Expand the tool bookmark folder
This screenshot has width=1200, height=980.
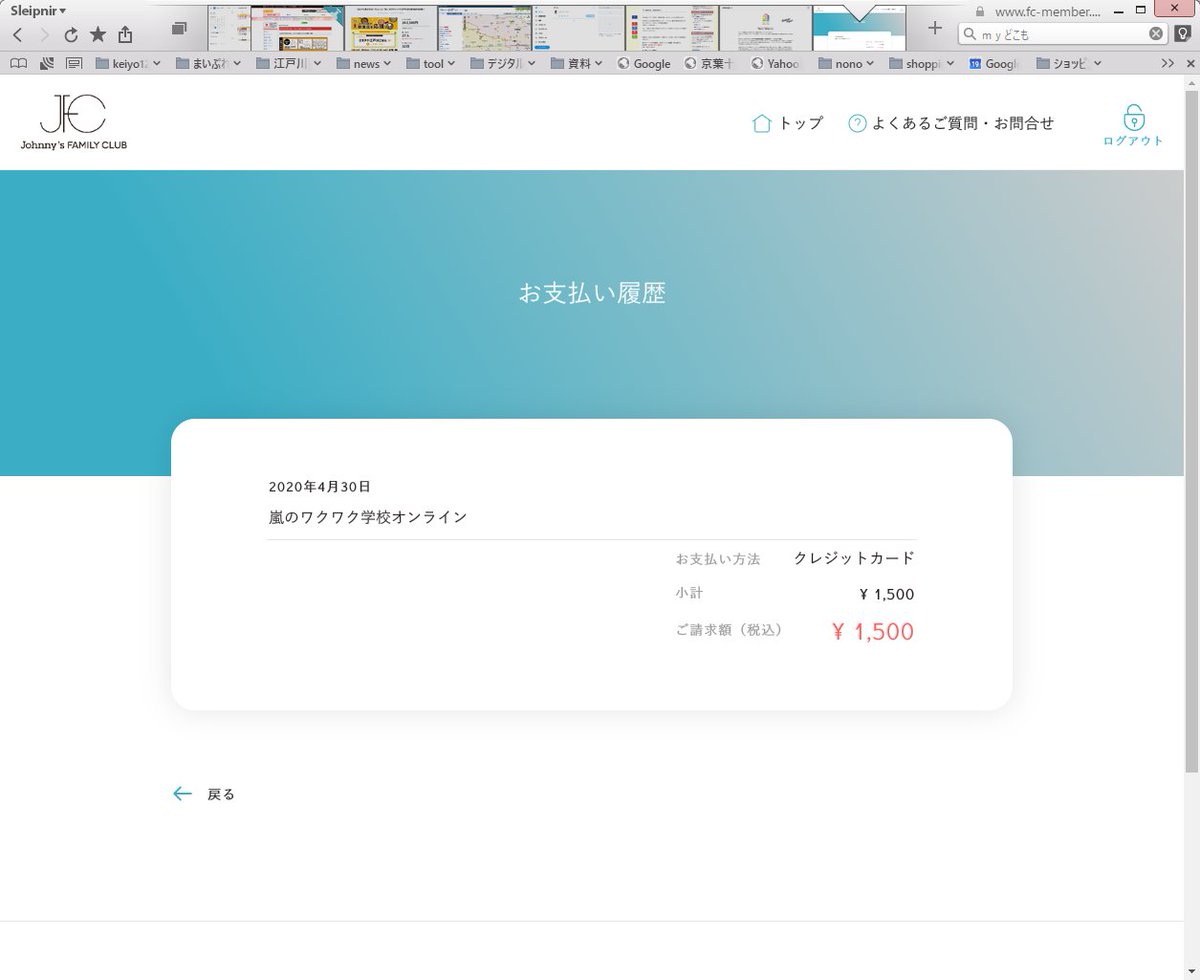coord(430,63)
